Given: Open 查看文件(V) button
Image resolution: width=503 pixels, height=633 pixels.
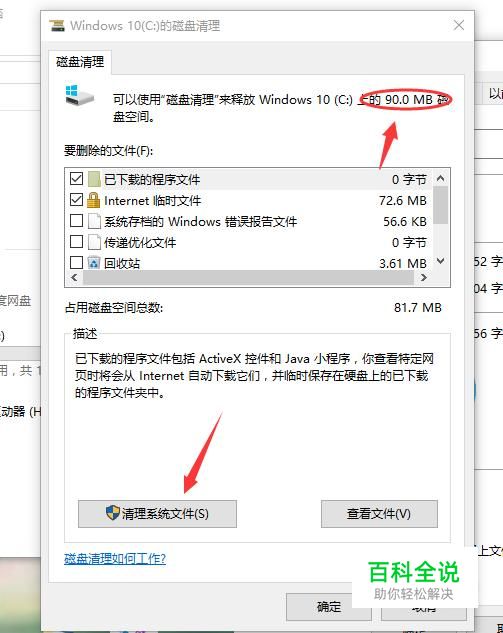Looking at the screenshot, I should coord(379,514).
